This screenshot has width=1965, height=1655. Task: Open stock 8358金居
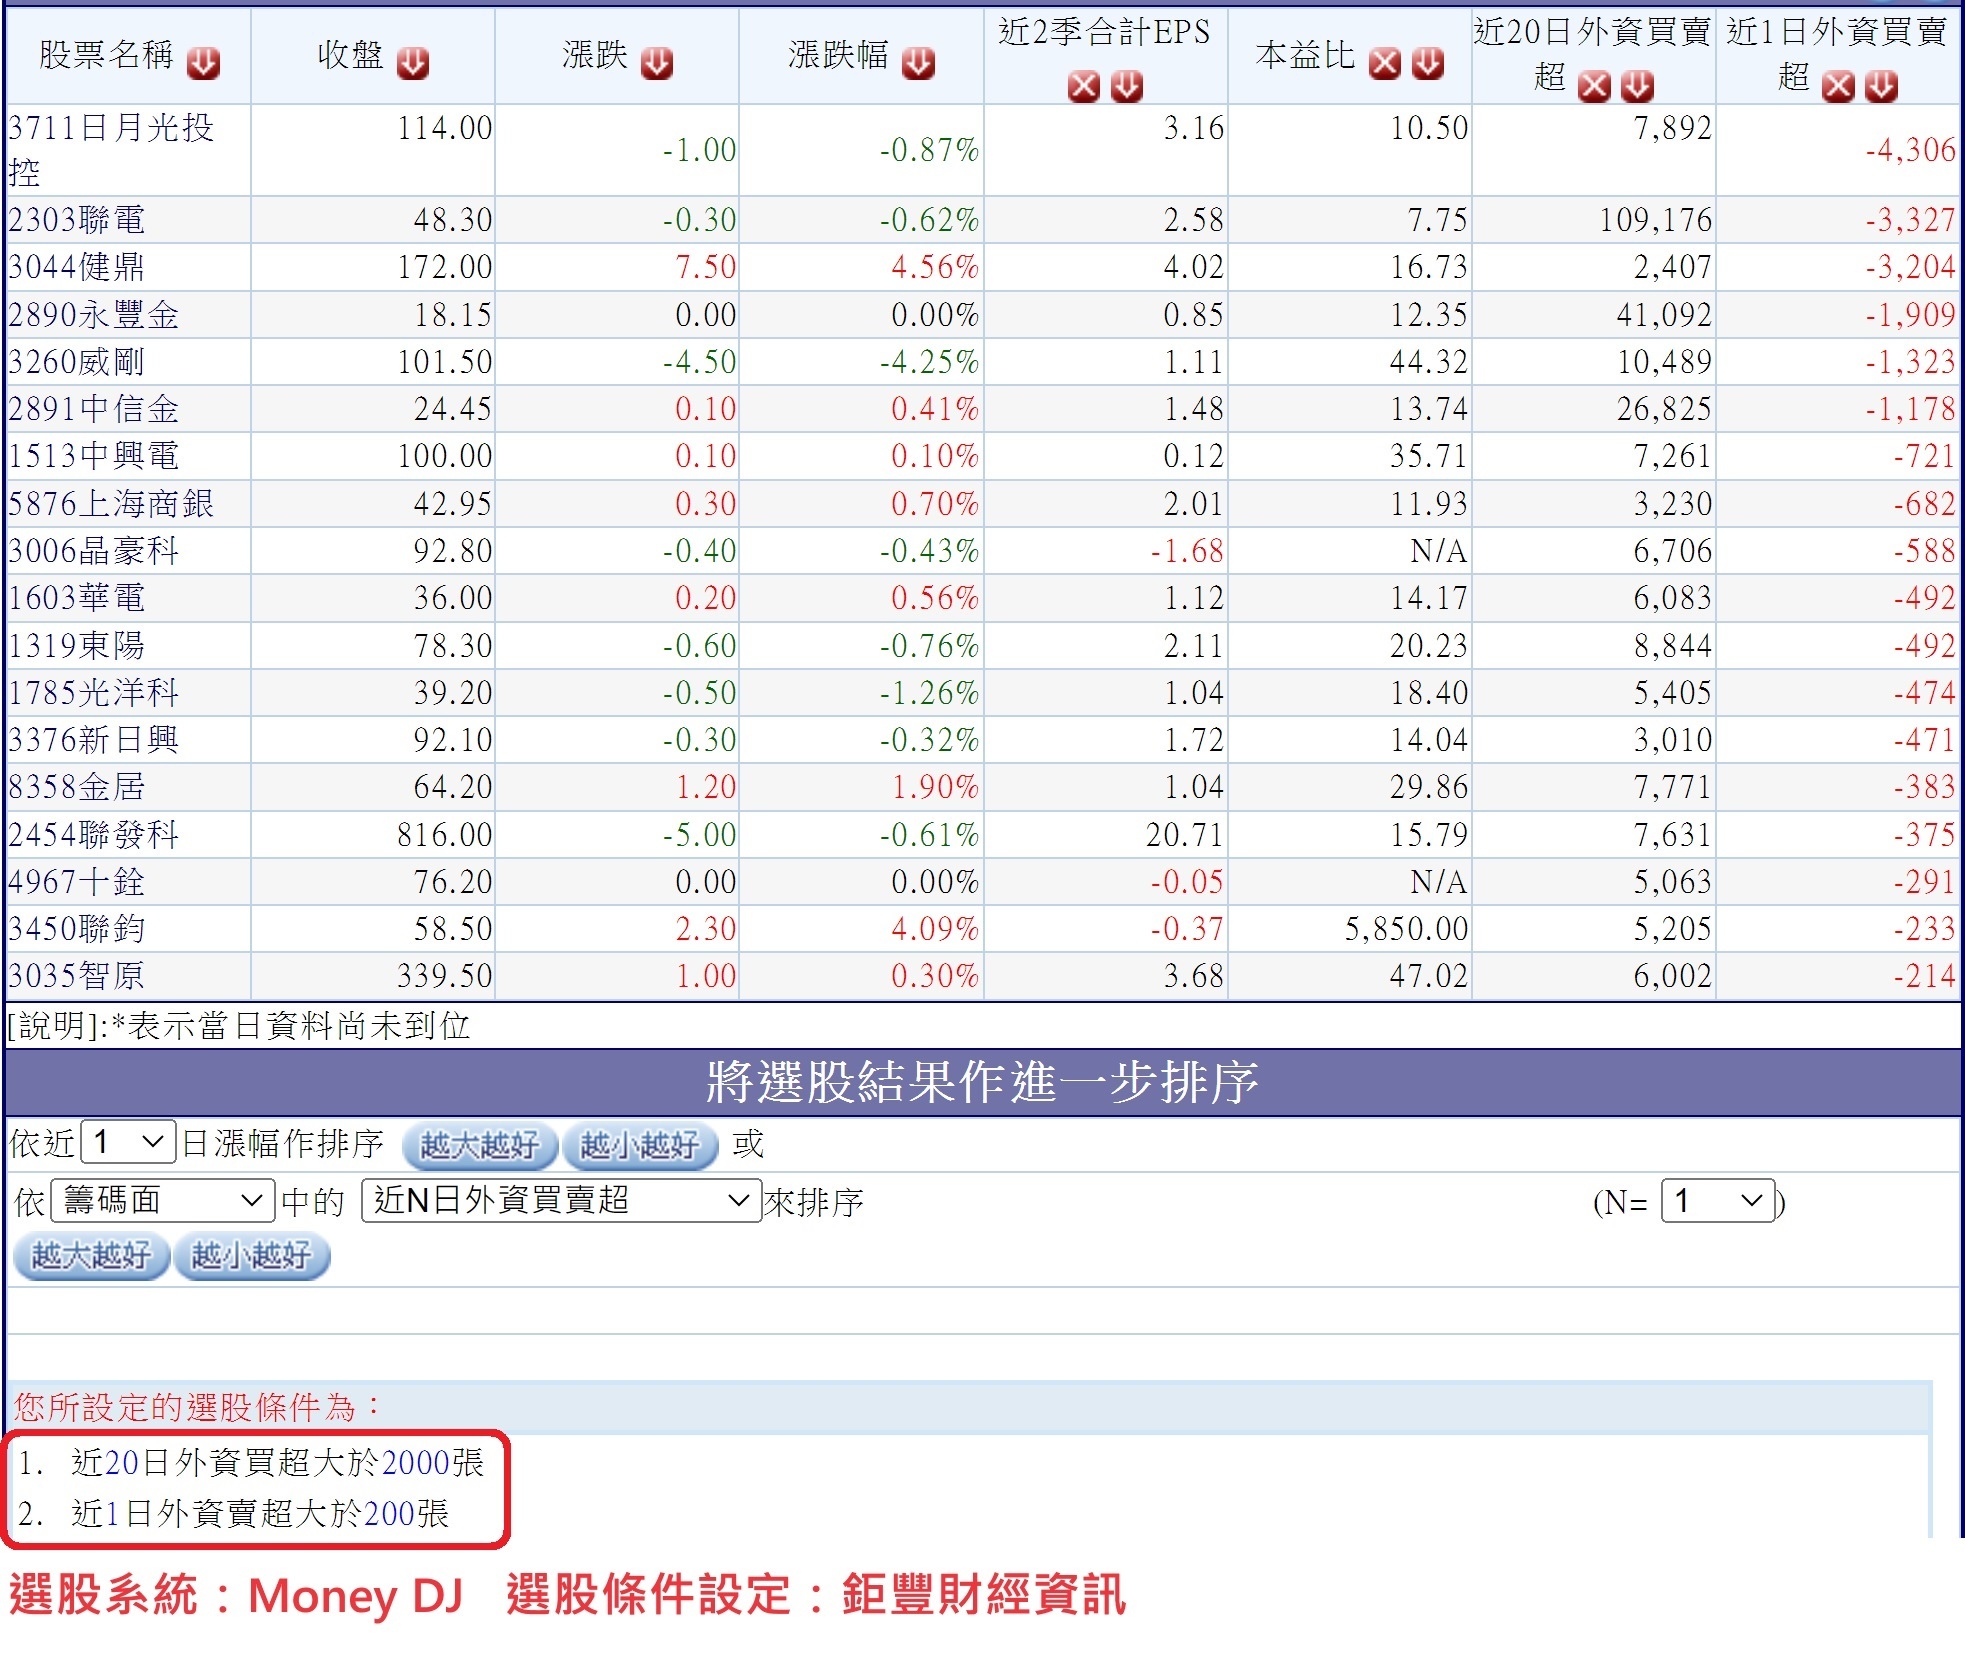click(x=77, y=787)
